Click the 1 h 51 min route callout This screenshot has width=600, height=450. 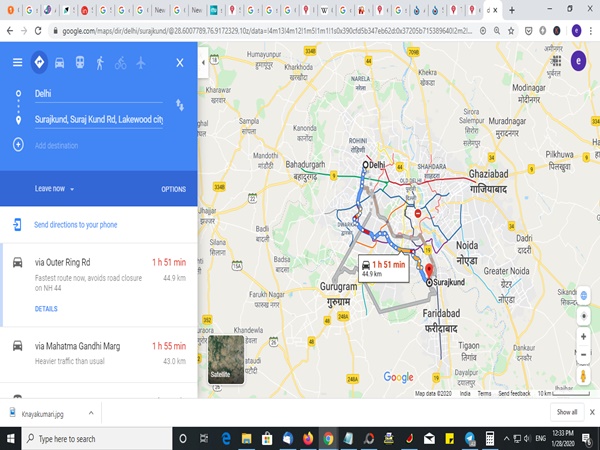[x=383, y=268]
